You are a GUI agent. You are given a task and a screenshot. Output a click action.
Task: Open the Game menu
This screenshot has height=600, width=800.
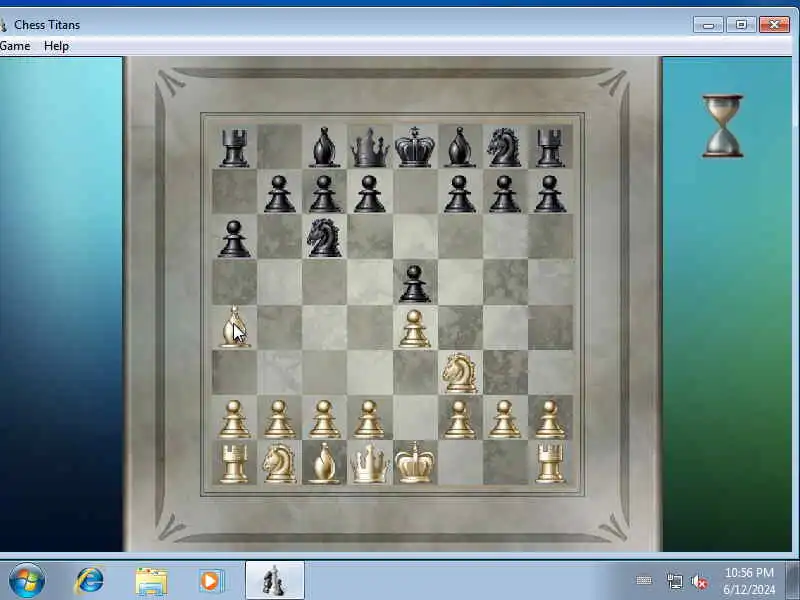click(x=15, y=46)
